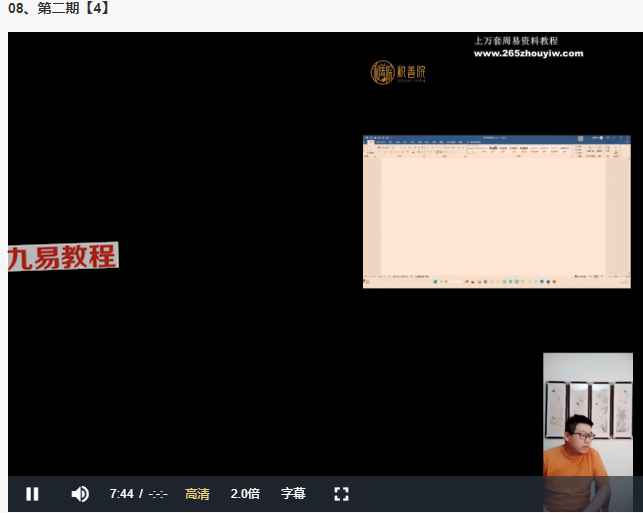Open the www.265zhouyiw.com watermark link
Viewport: 643px width, 513px height.
tap(527, 54)
